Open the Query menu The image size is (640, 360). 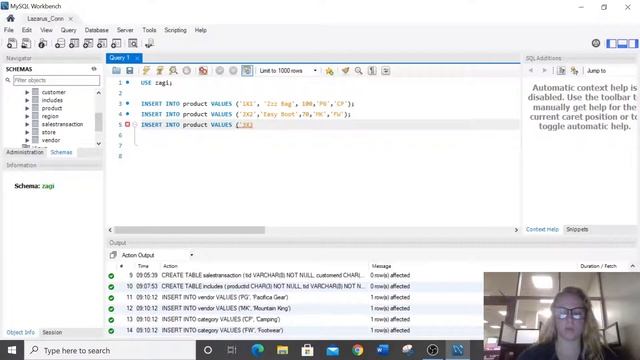68,30
